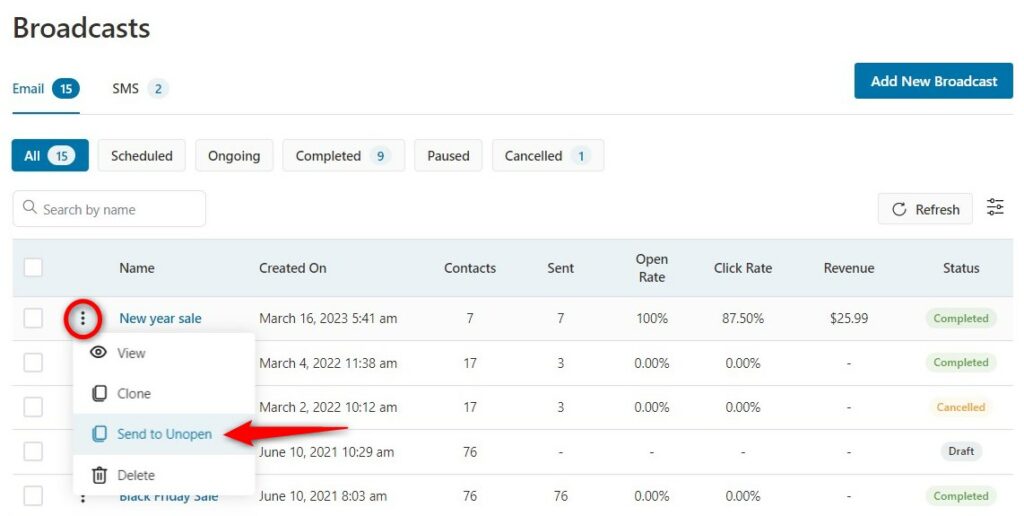
Task: Focus the Search by name field
Action: coord(109,209)
